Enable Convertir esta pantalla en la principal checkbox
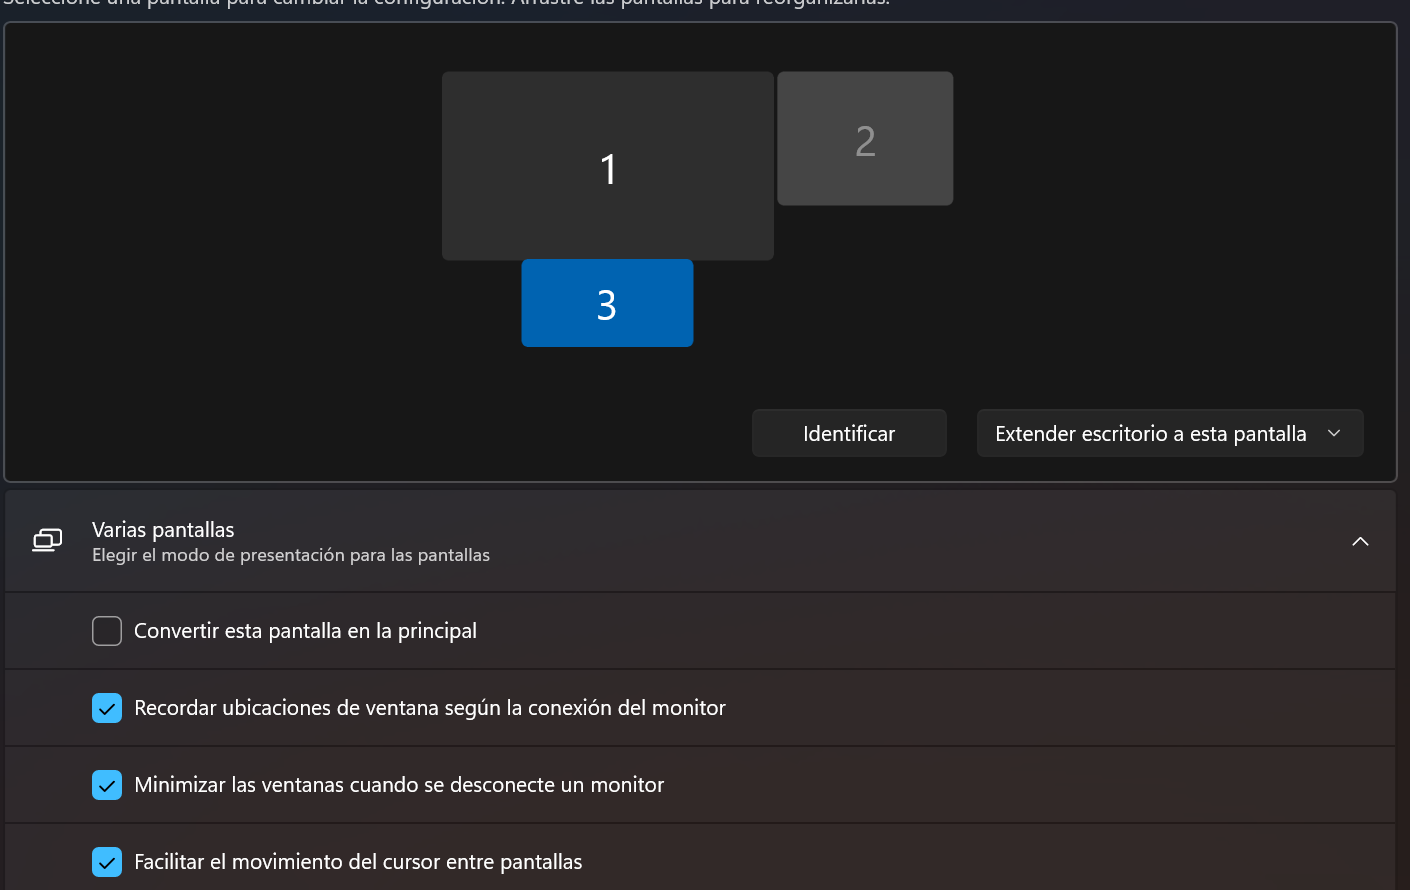Screen dimensions: 1410x890 [107, 631]
